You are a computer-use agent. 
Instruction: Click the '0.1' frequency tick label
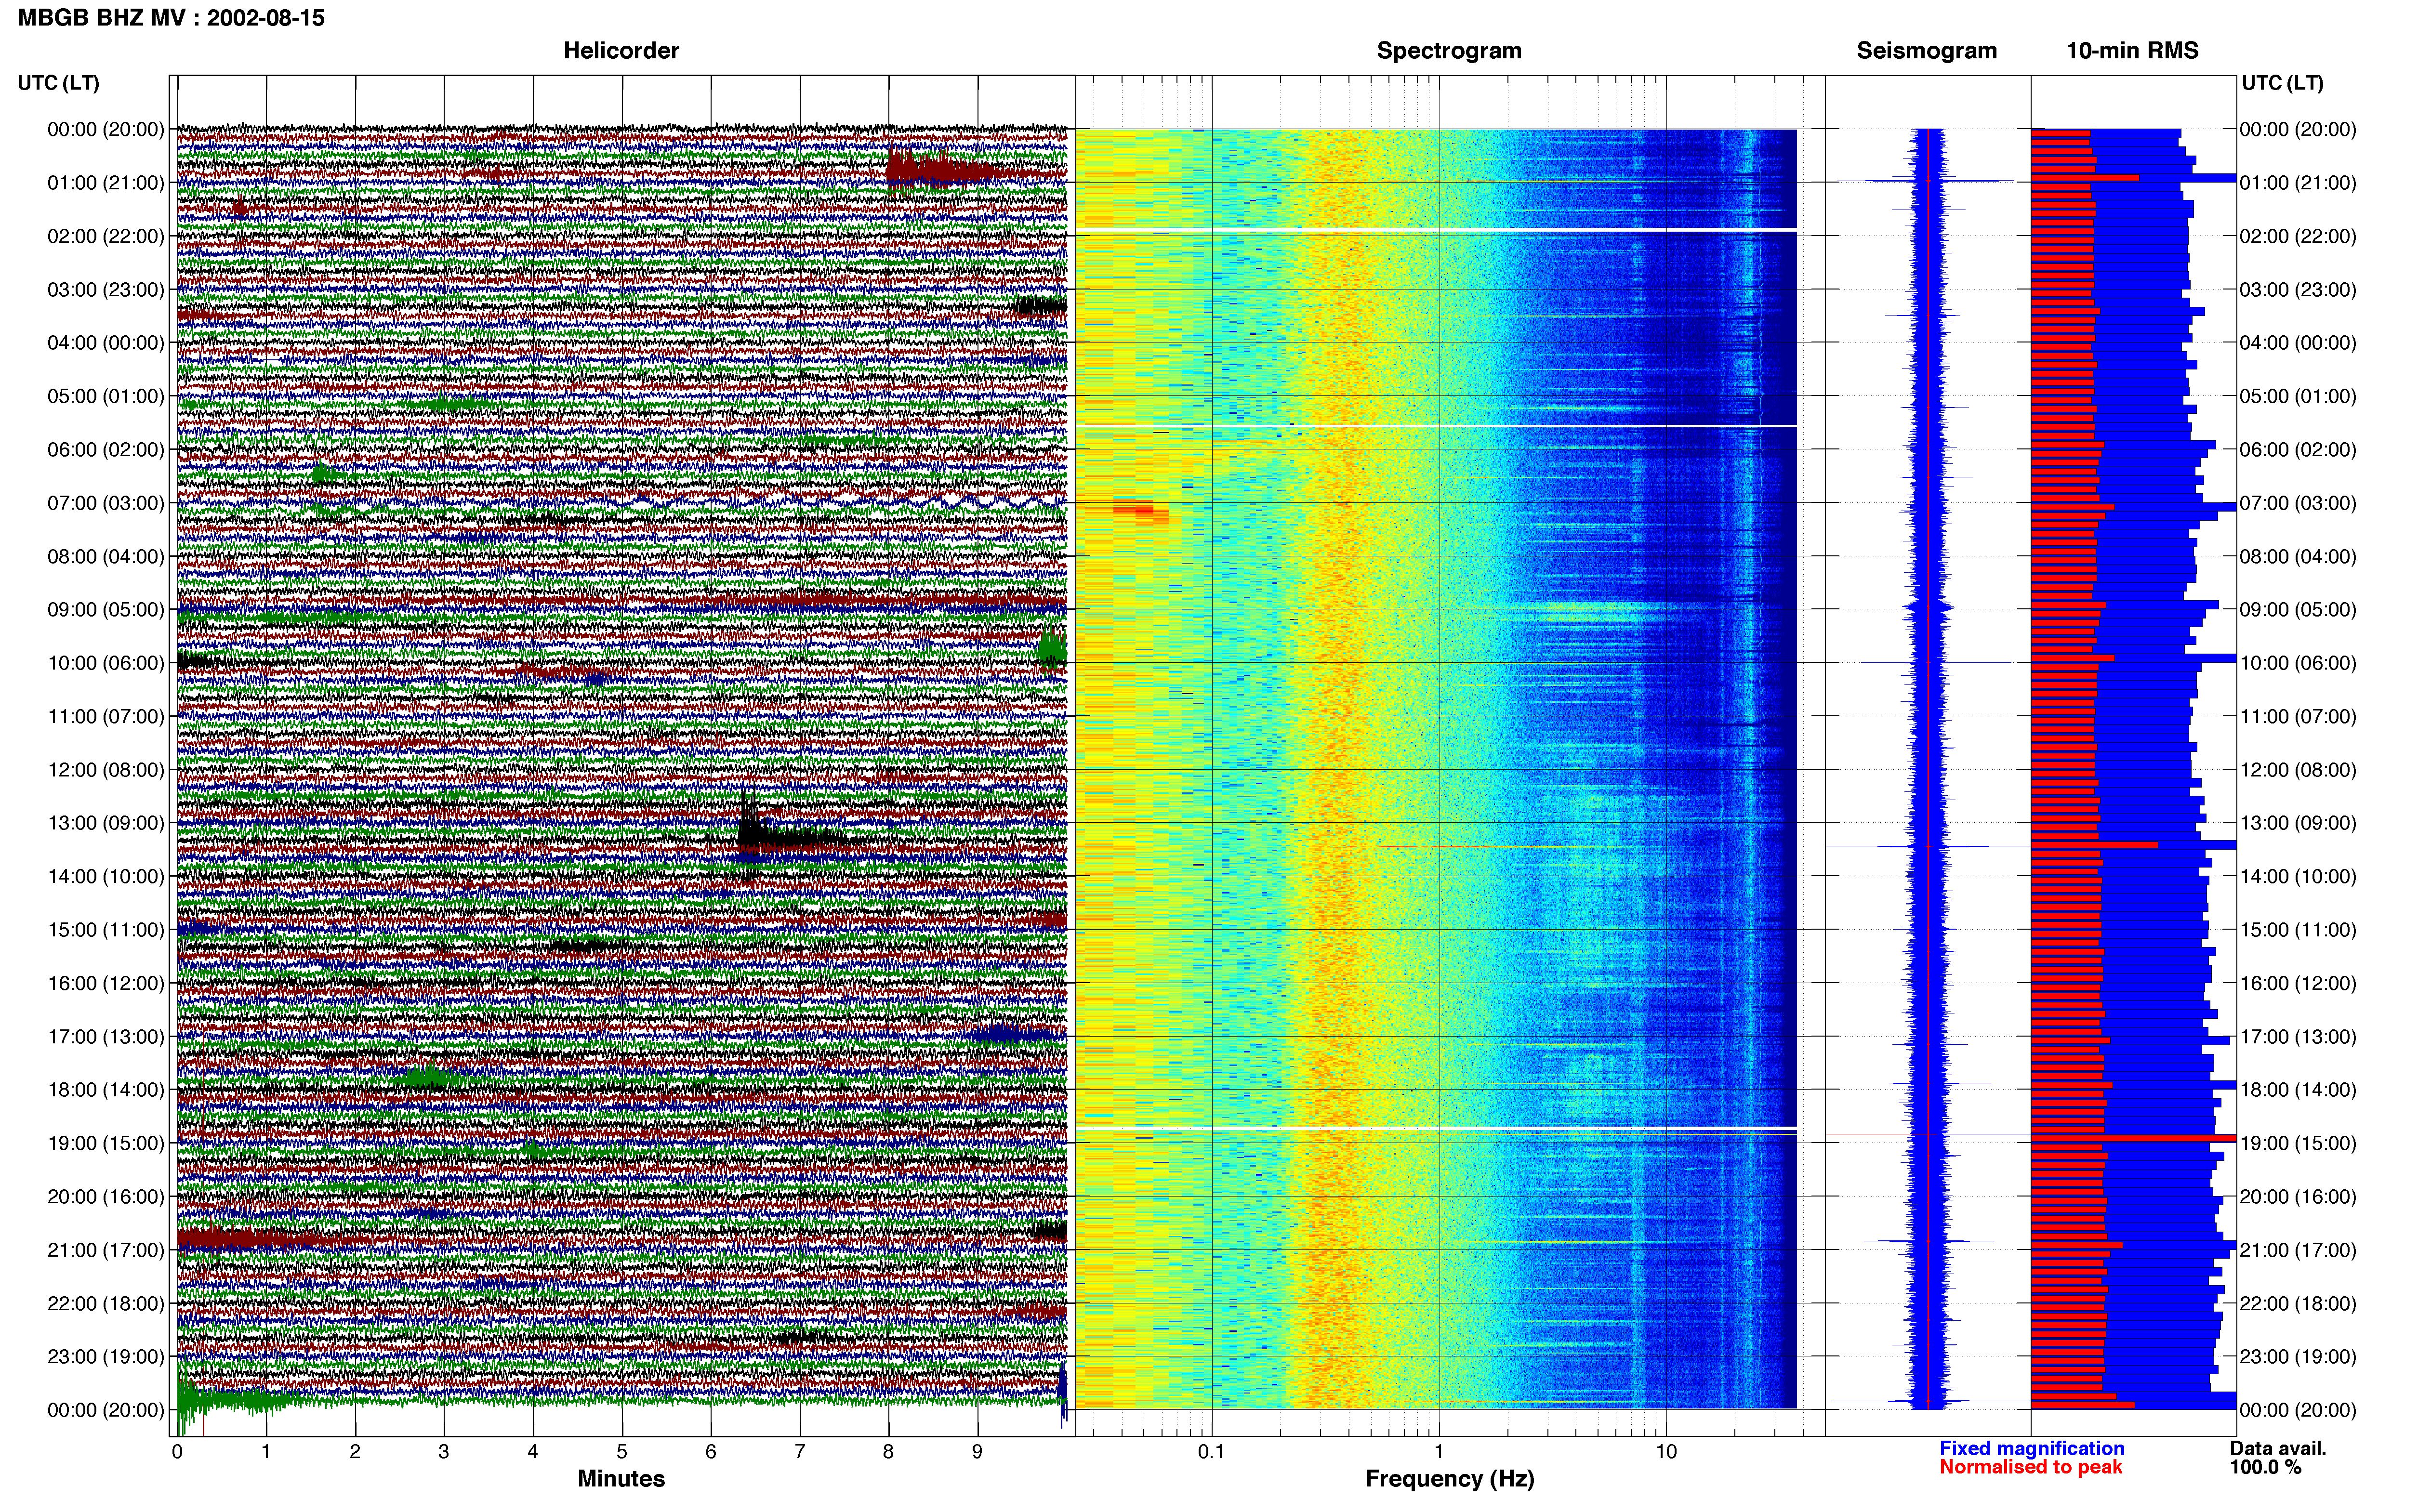click(1211, 1452)
